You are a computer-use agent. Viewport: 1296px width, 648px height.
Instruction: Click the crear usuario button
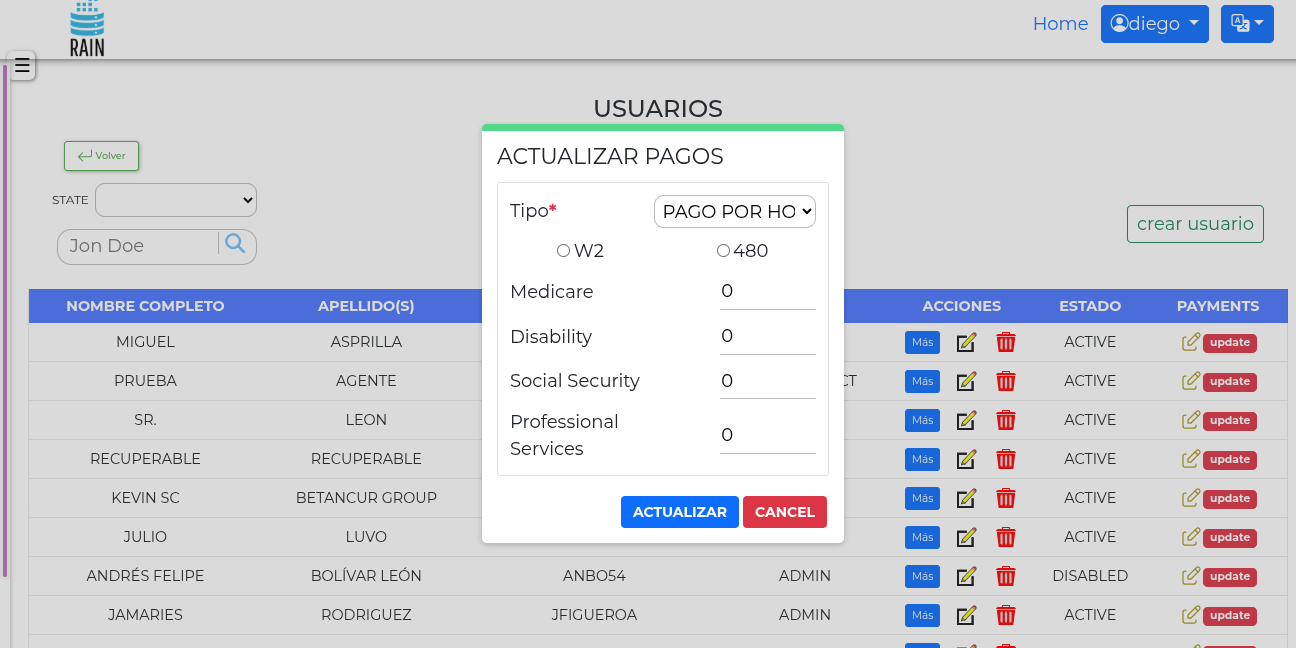point(1194,224)
